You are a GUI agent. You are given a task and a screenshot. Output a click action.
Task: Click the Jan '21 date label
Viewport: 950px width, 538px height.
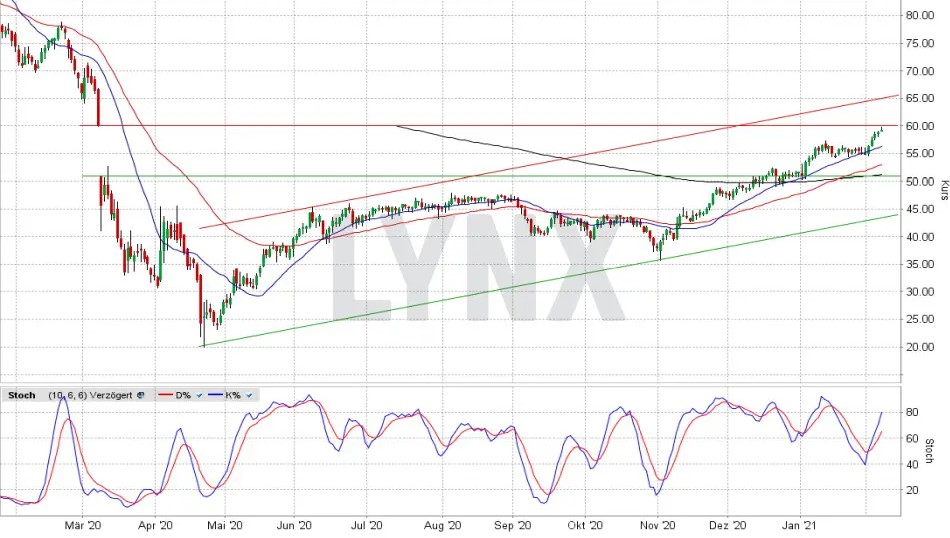[800, 525]
